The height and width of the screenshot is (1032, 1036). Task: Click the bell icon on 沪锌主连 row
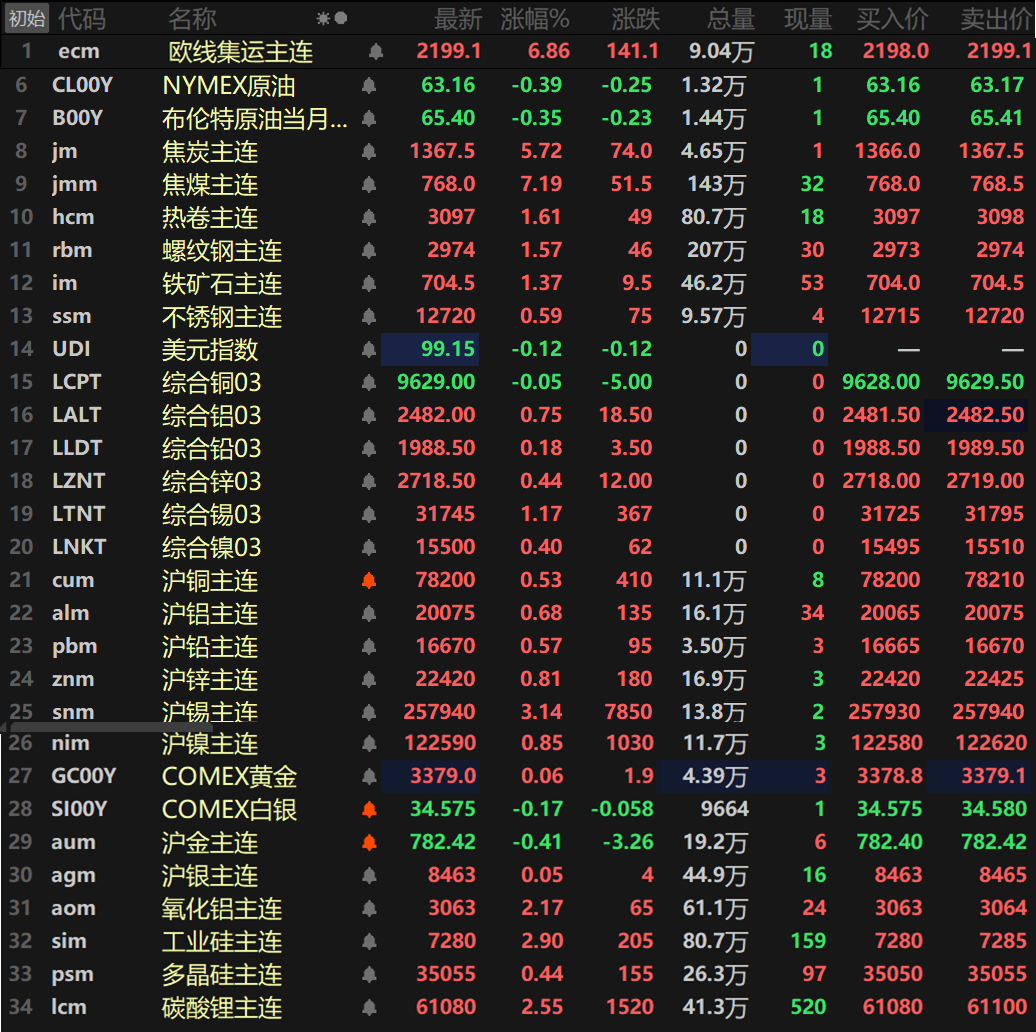[369, 680]
